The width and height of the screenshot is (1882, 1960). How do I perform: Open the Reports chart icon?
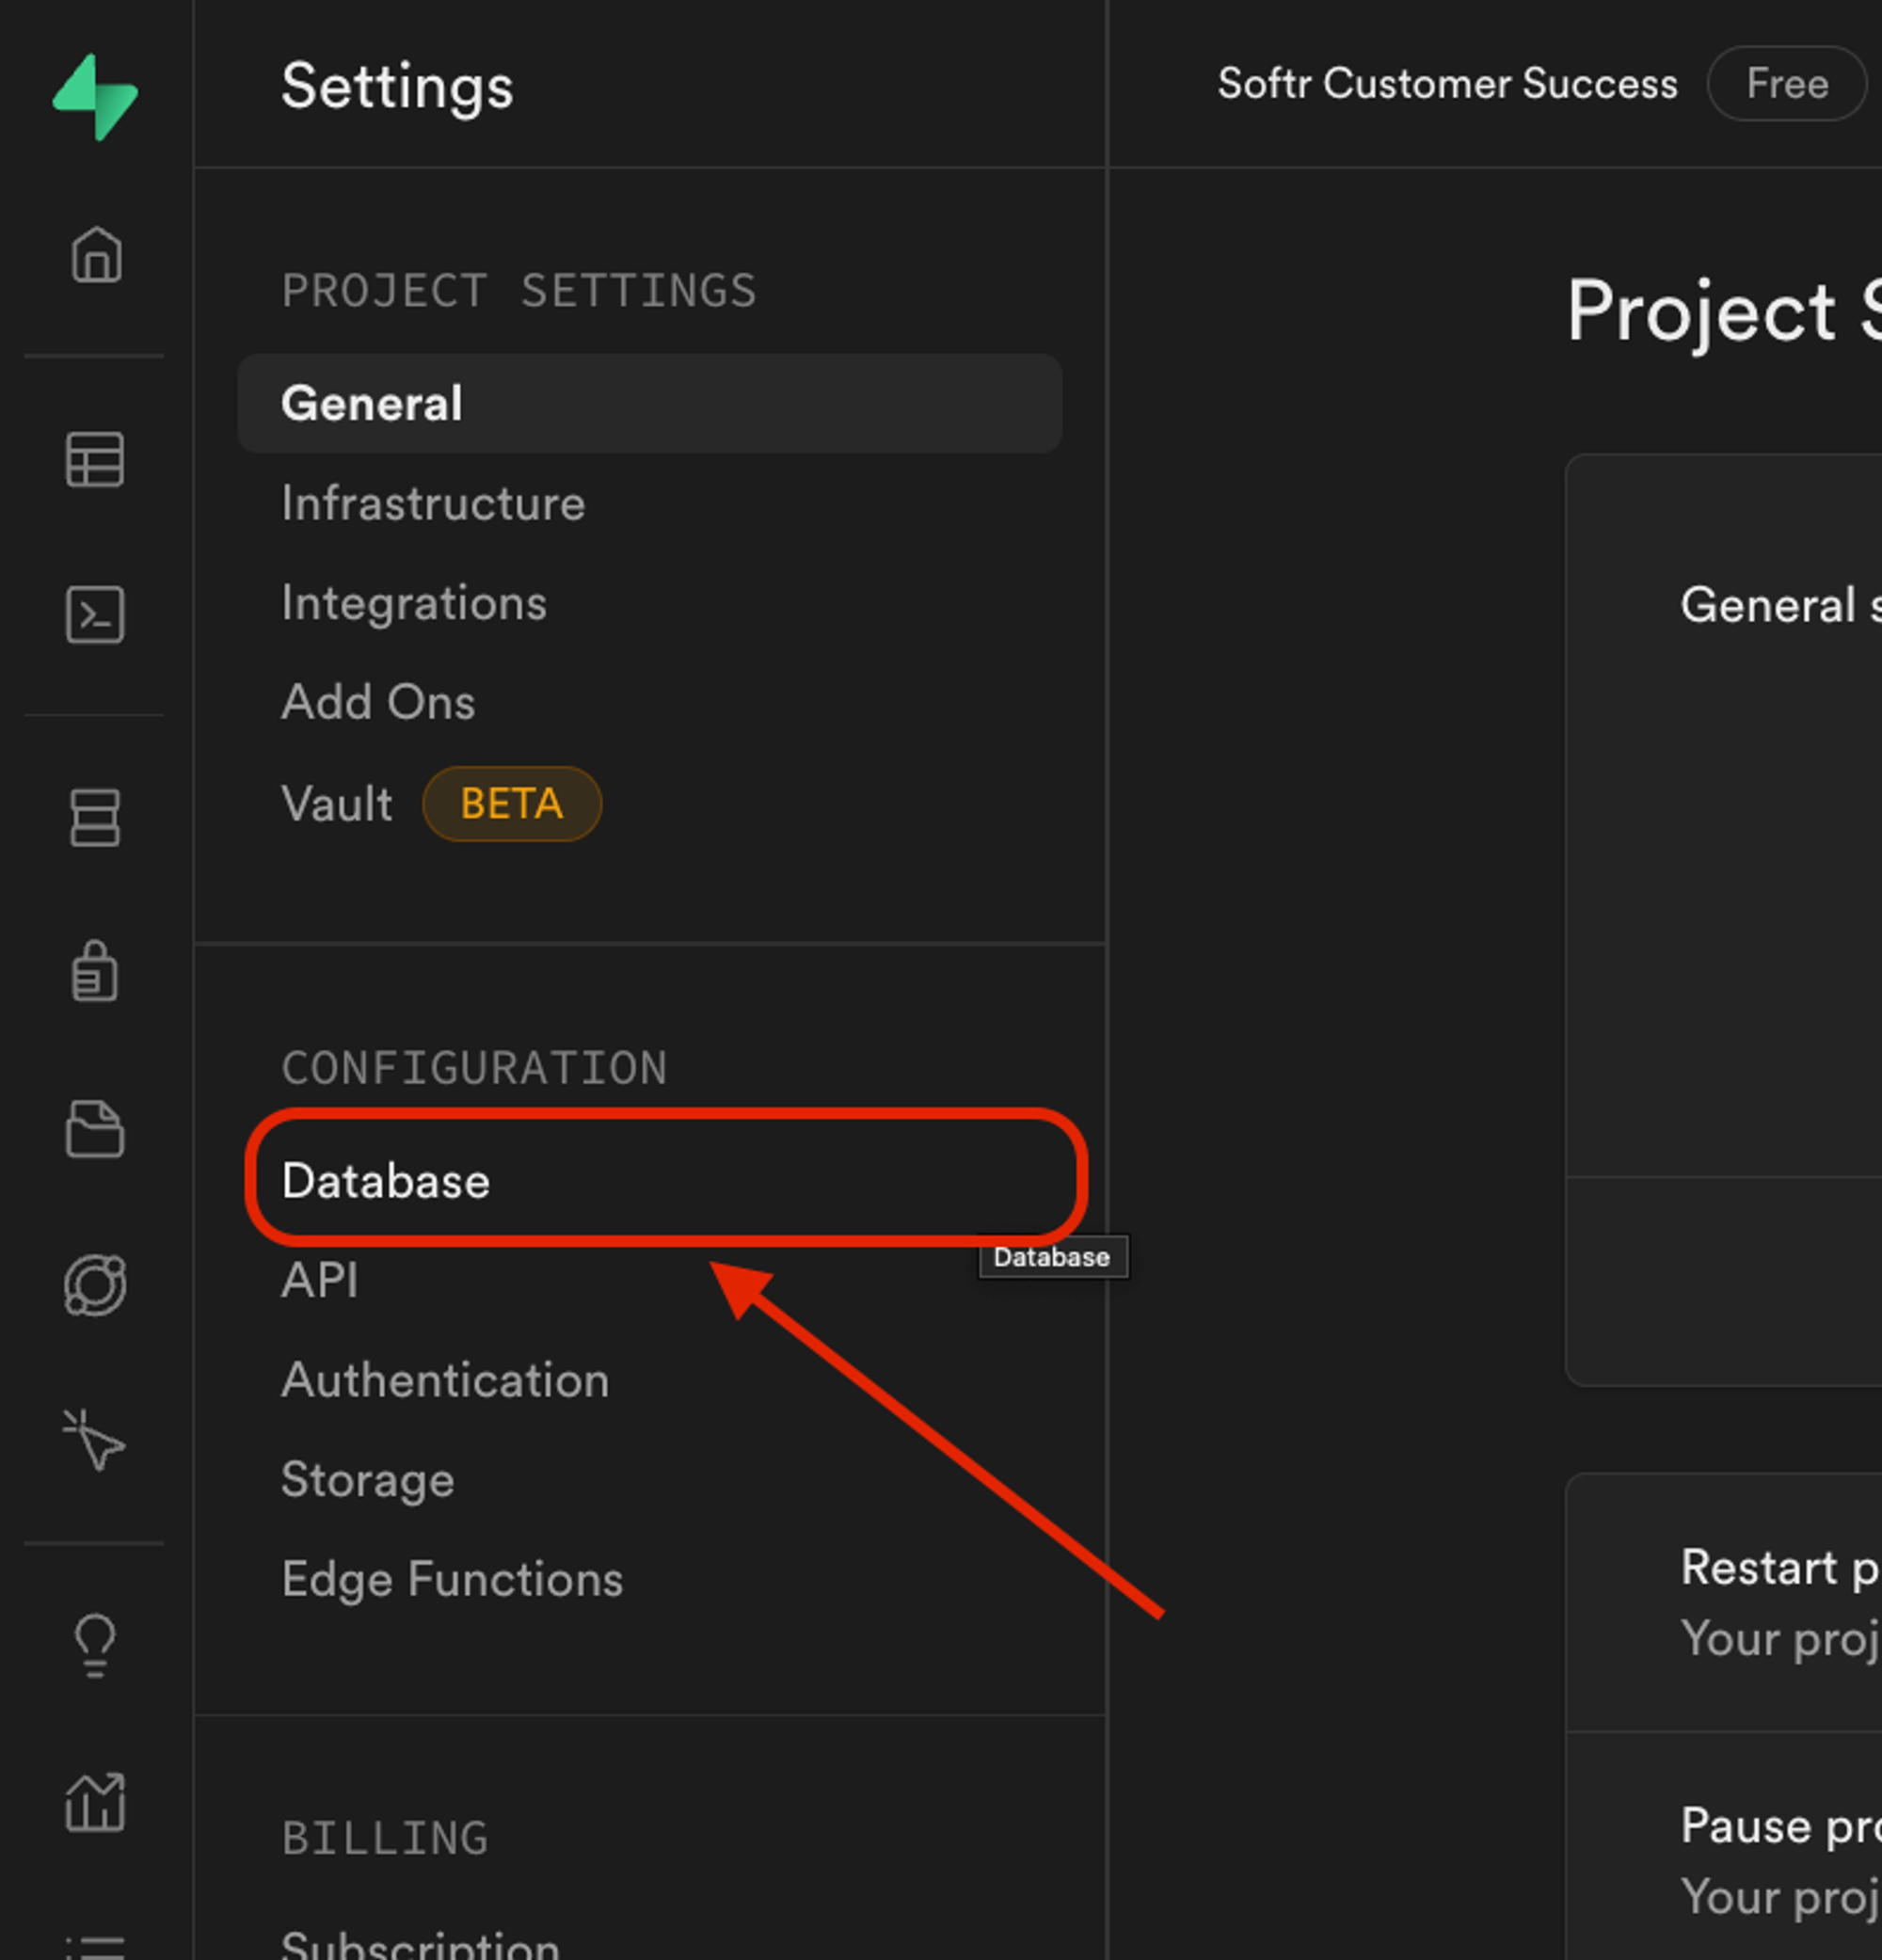95,1802
